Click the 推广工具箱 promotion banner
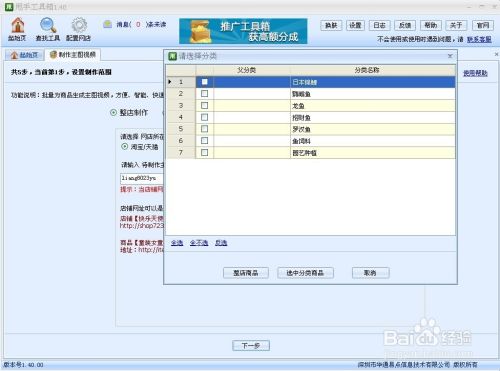The width and height of the screenshot is (500, 371). (243, 31)
